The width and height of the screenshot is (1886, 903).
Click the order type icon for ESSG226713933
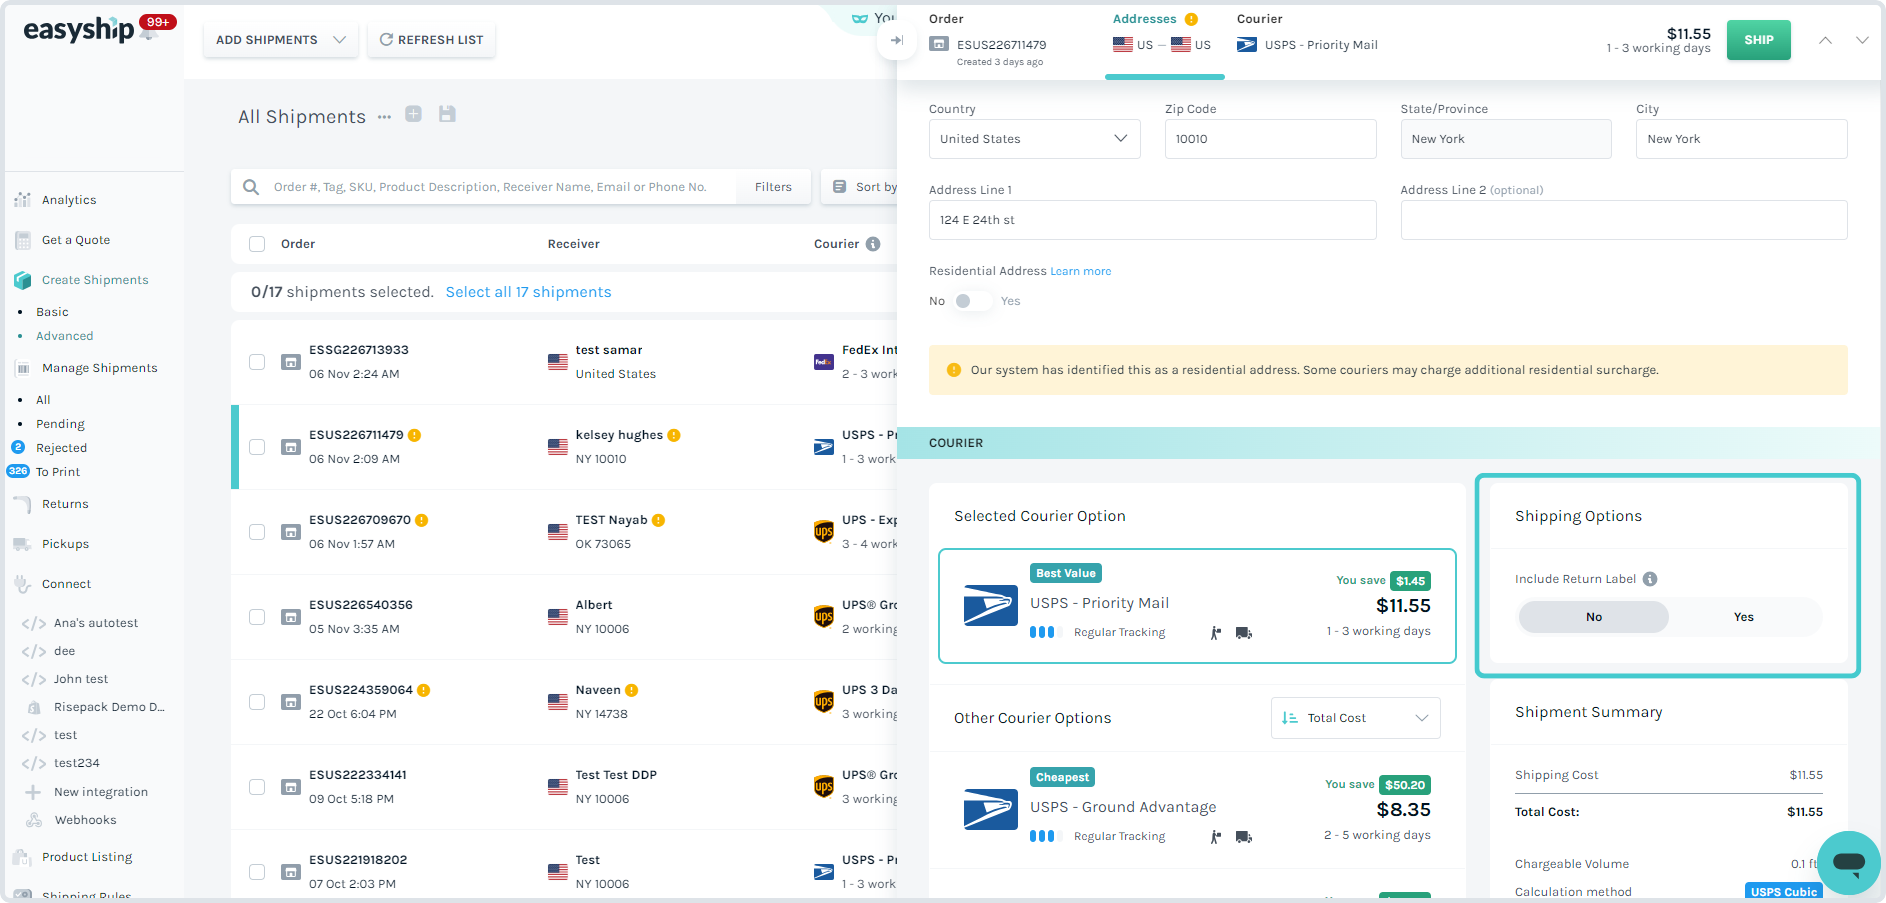tap(290, 362)
